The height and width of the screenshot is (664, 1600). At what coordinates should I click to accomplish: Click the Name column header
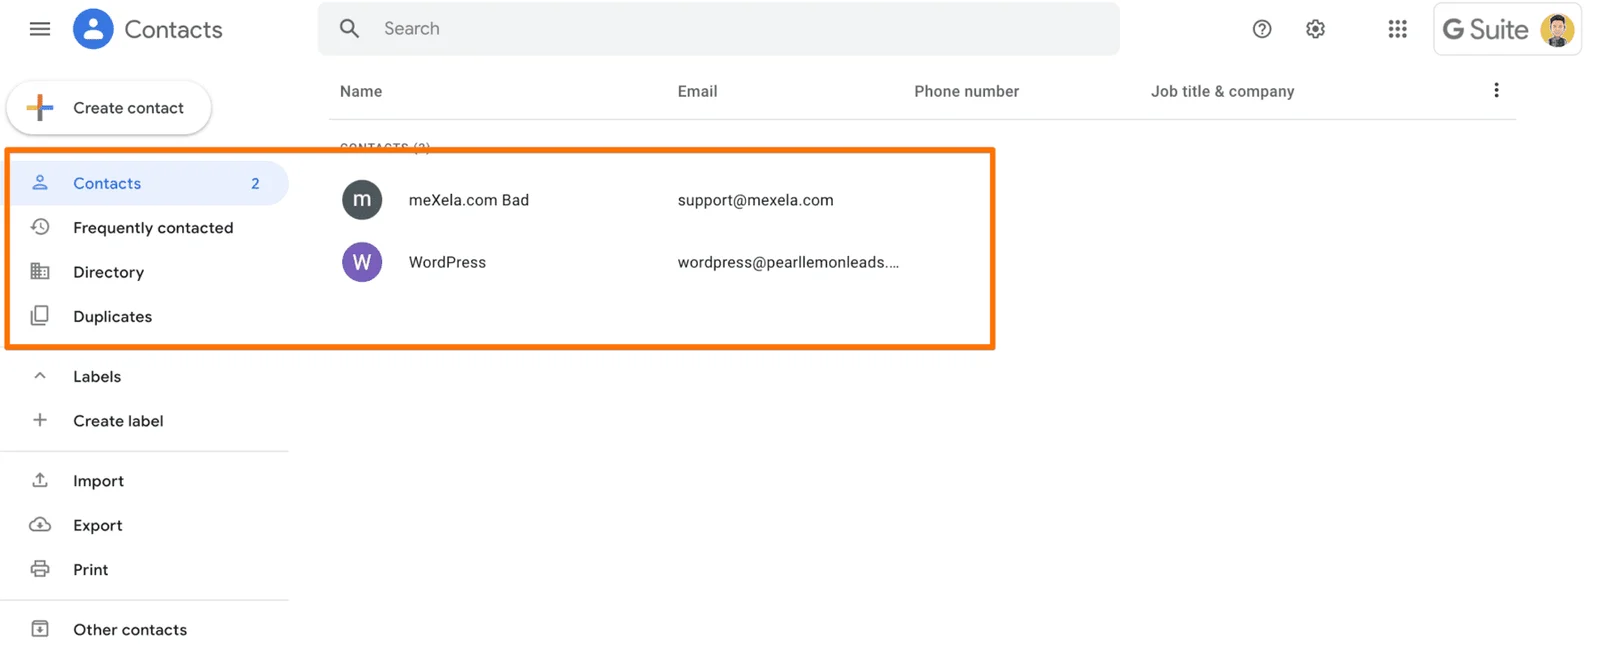pos(361,91)
